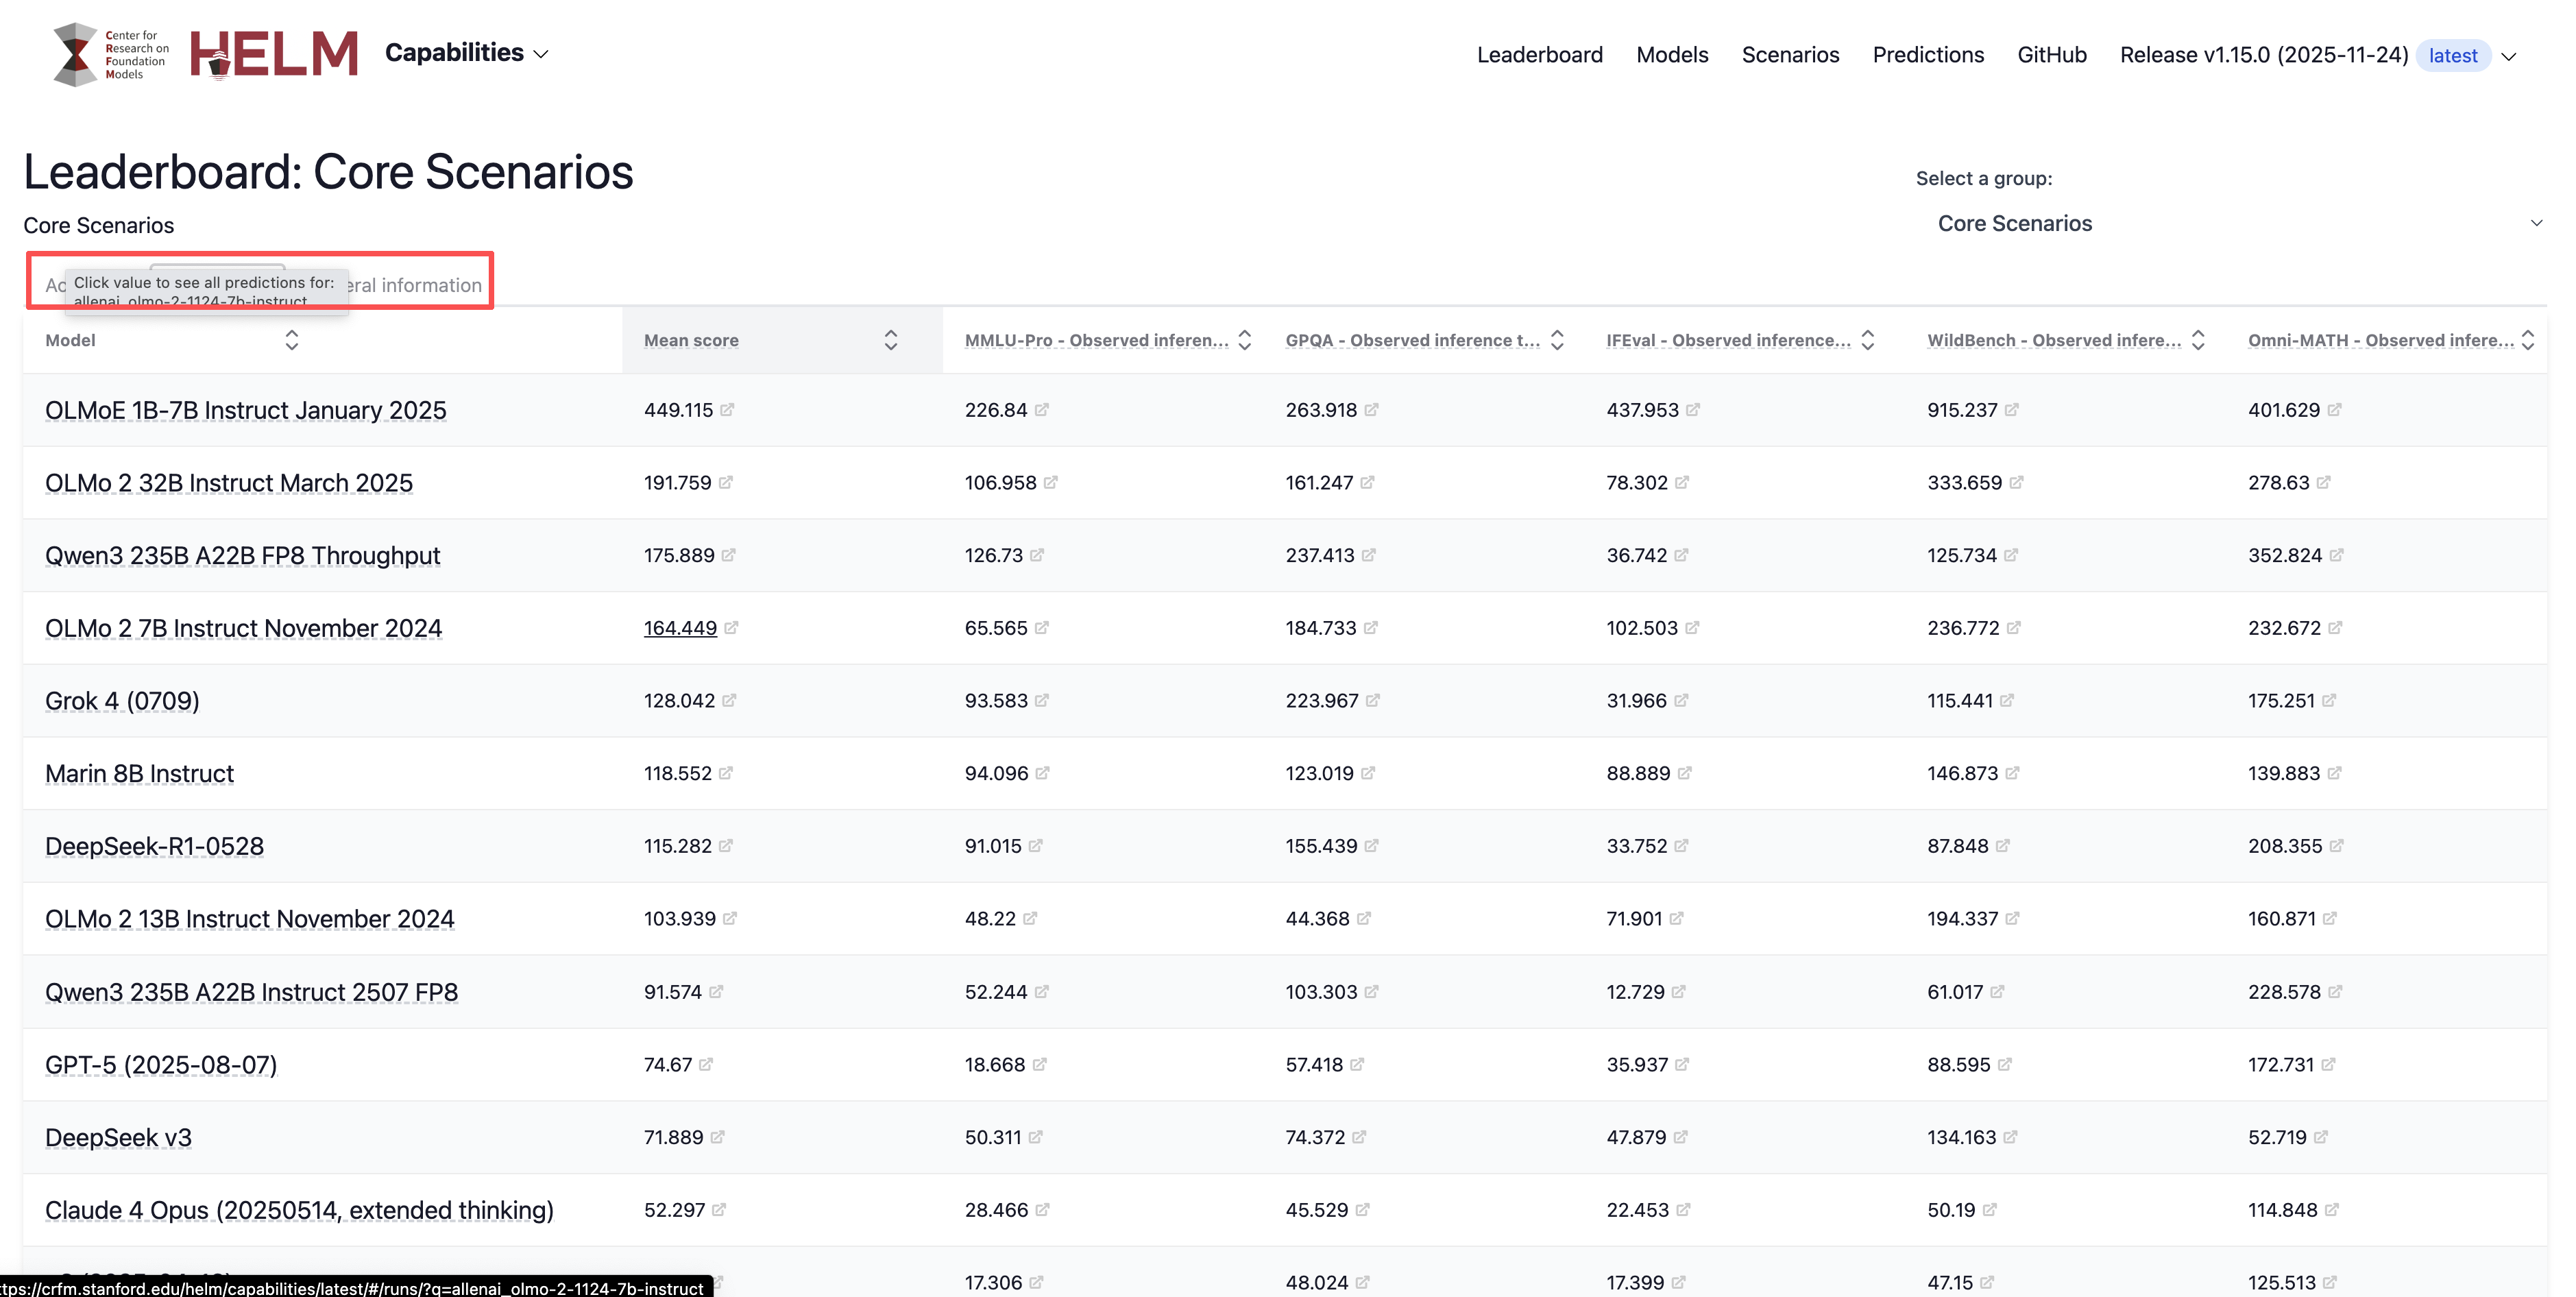Click the HELM logo
Viewport: 2576px width, 1297px height.
click(x=274, y=54)
